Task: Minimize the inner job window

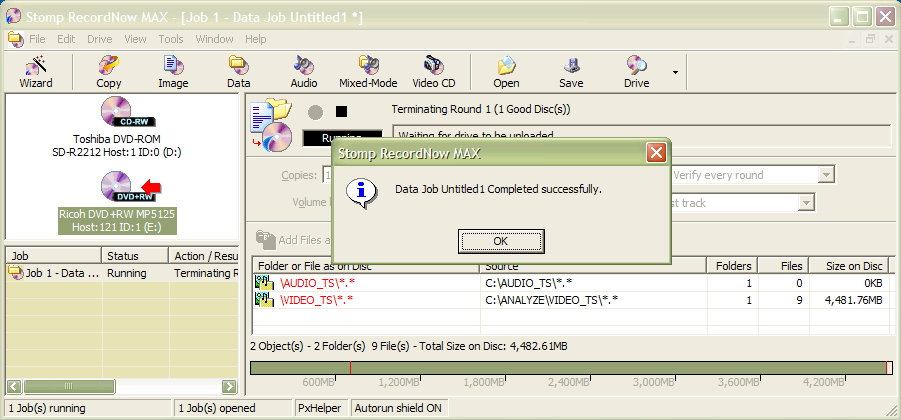Action: coord(854,39)
